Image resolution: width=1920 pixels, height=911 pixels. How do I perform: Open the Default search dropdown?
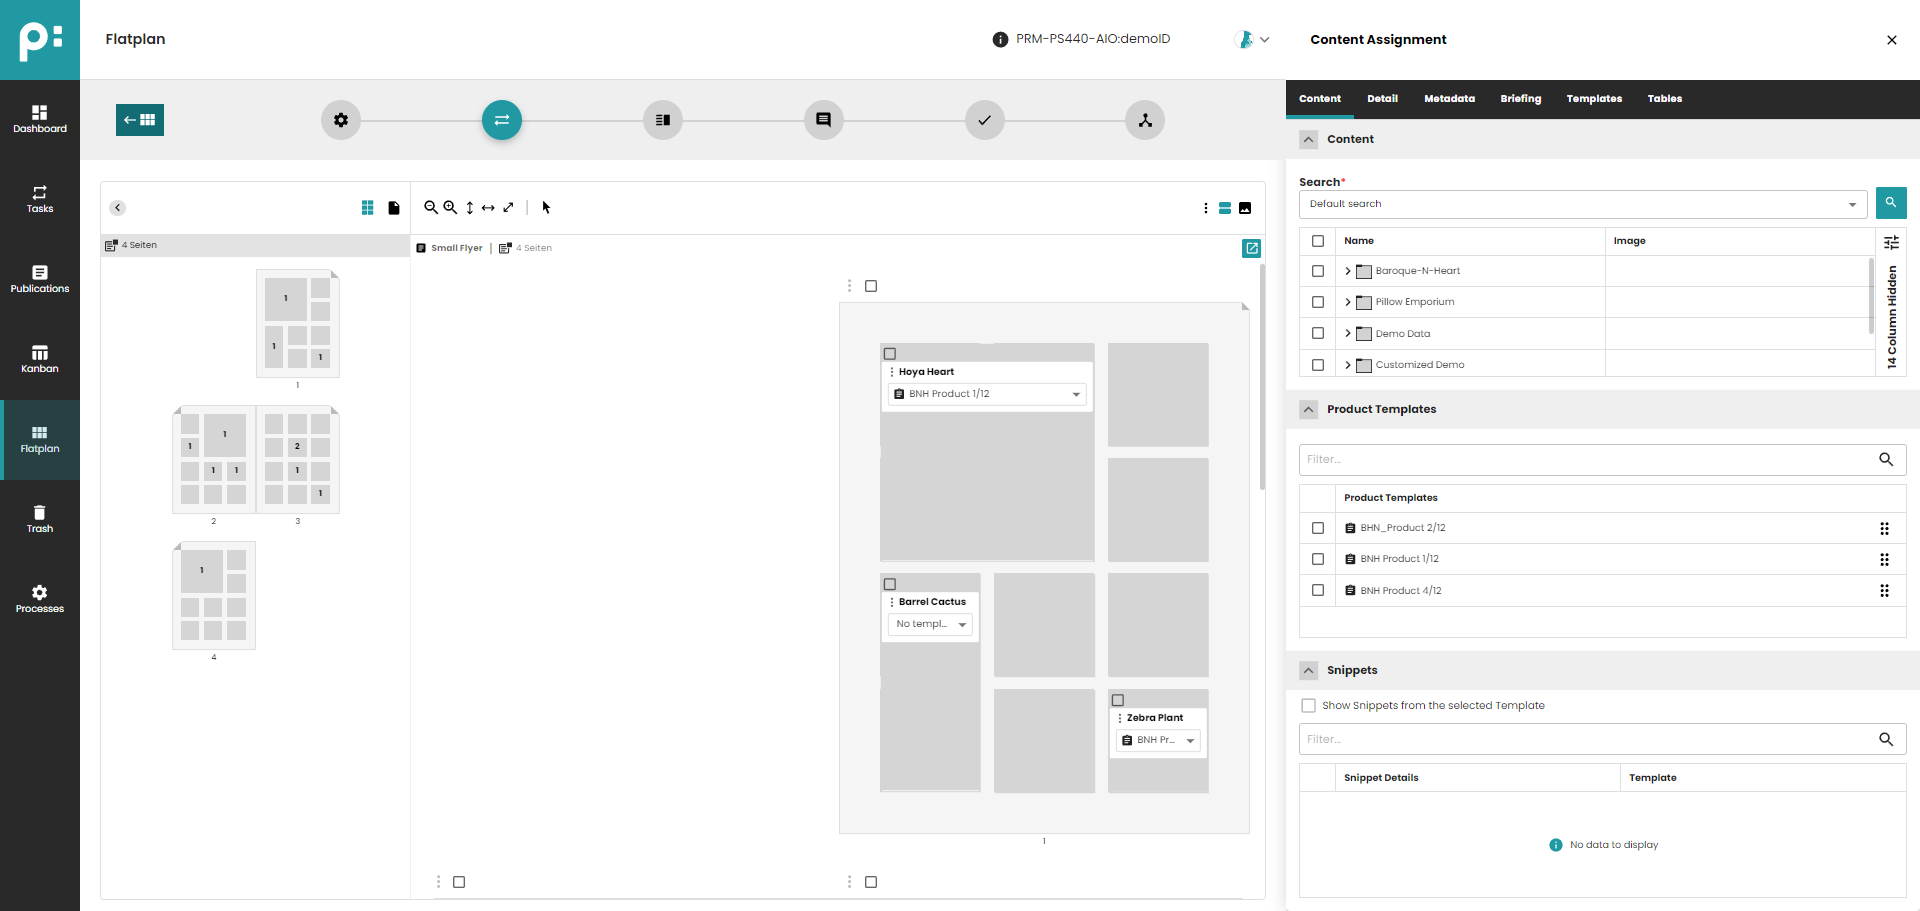pyautogui.click(x=1582, y=204)
